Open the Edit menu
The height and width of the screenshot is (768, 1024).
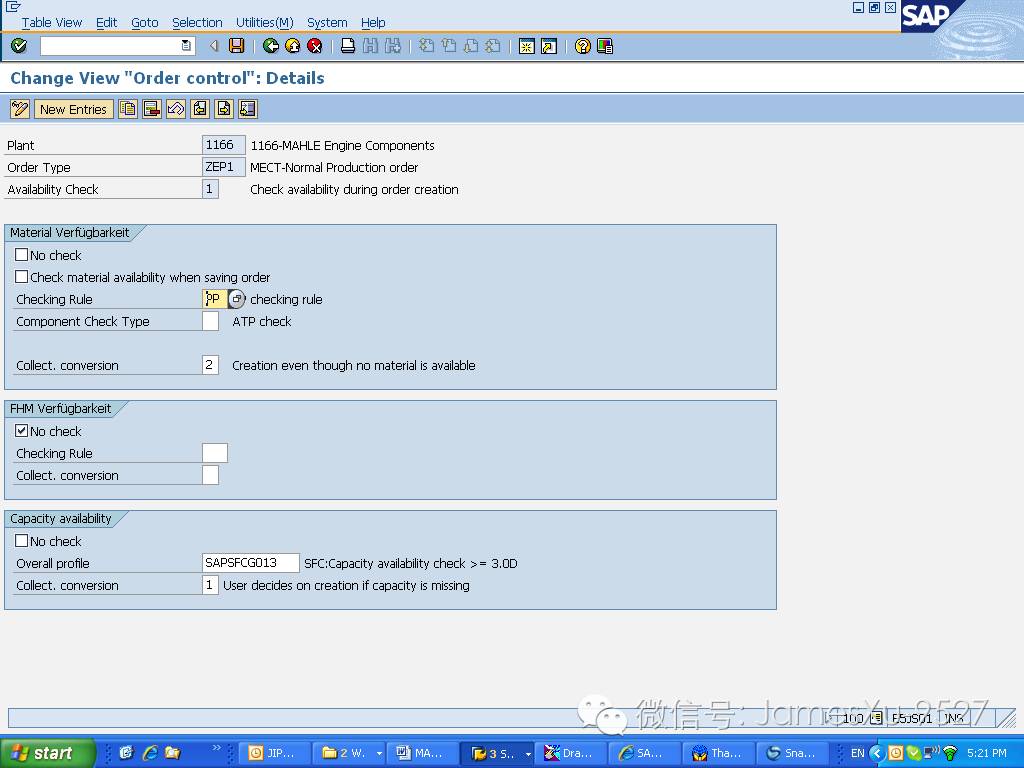pos(106,23)
